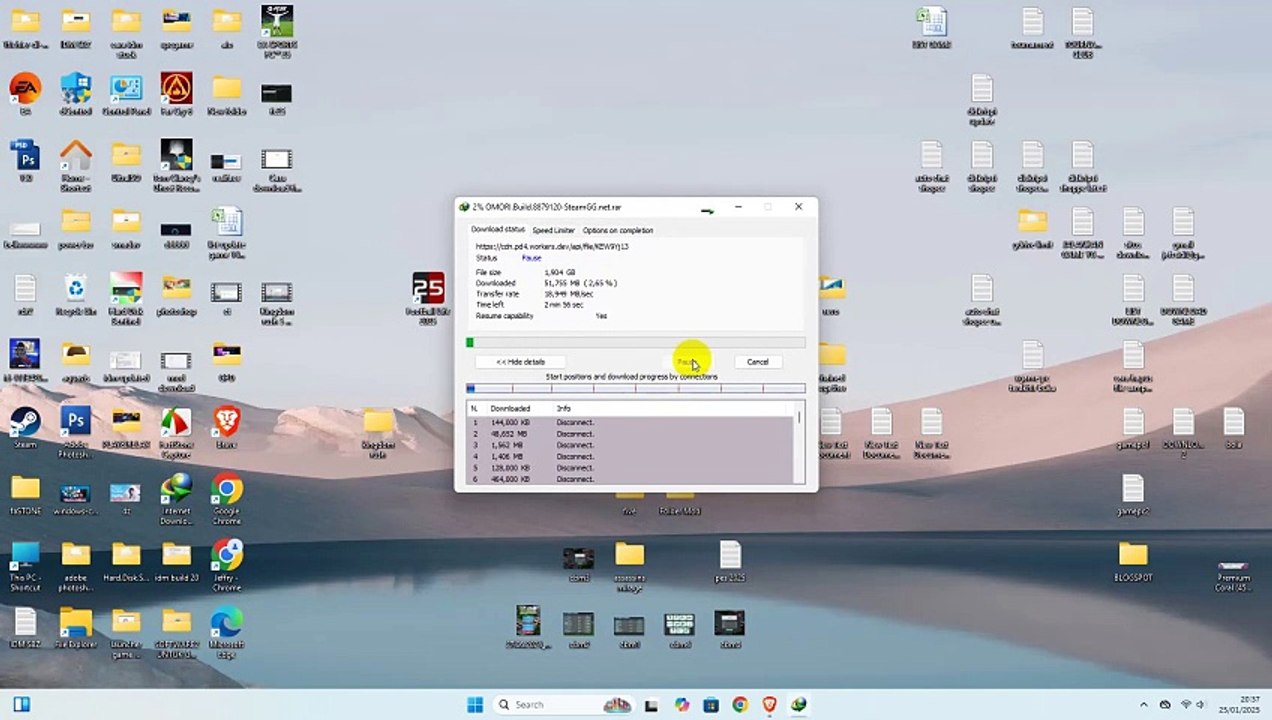This screenshot has height=720, width=1272.
Task: Select connection row 6 with 464,000 KB
Action: 630,479
